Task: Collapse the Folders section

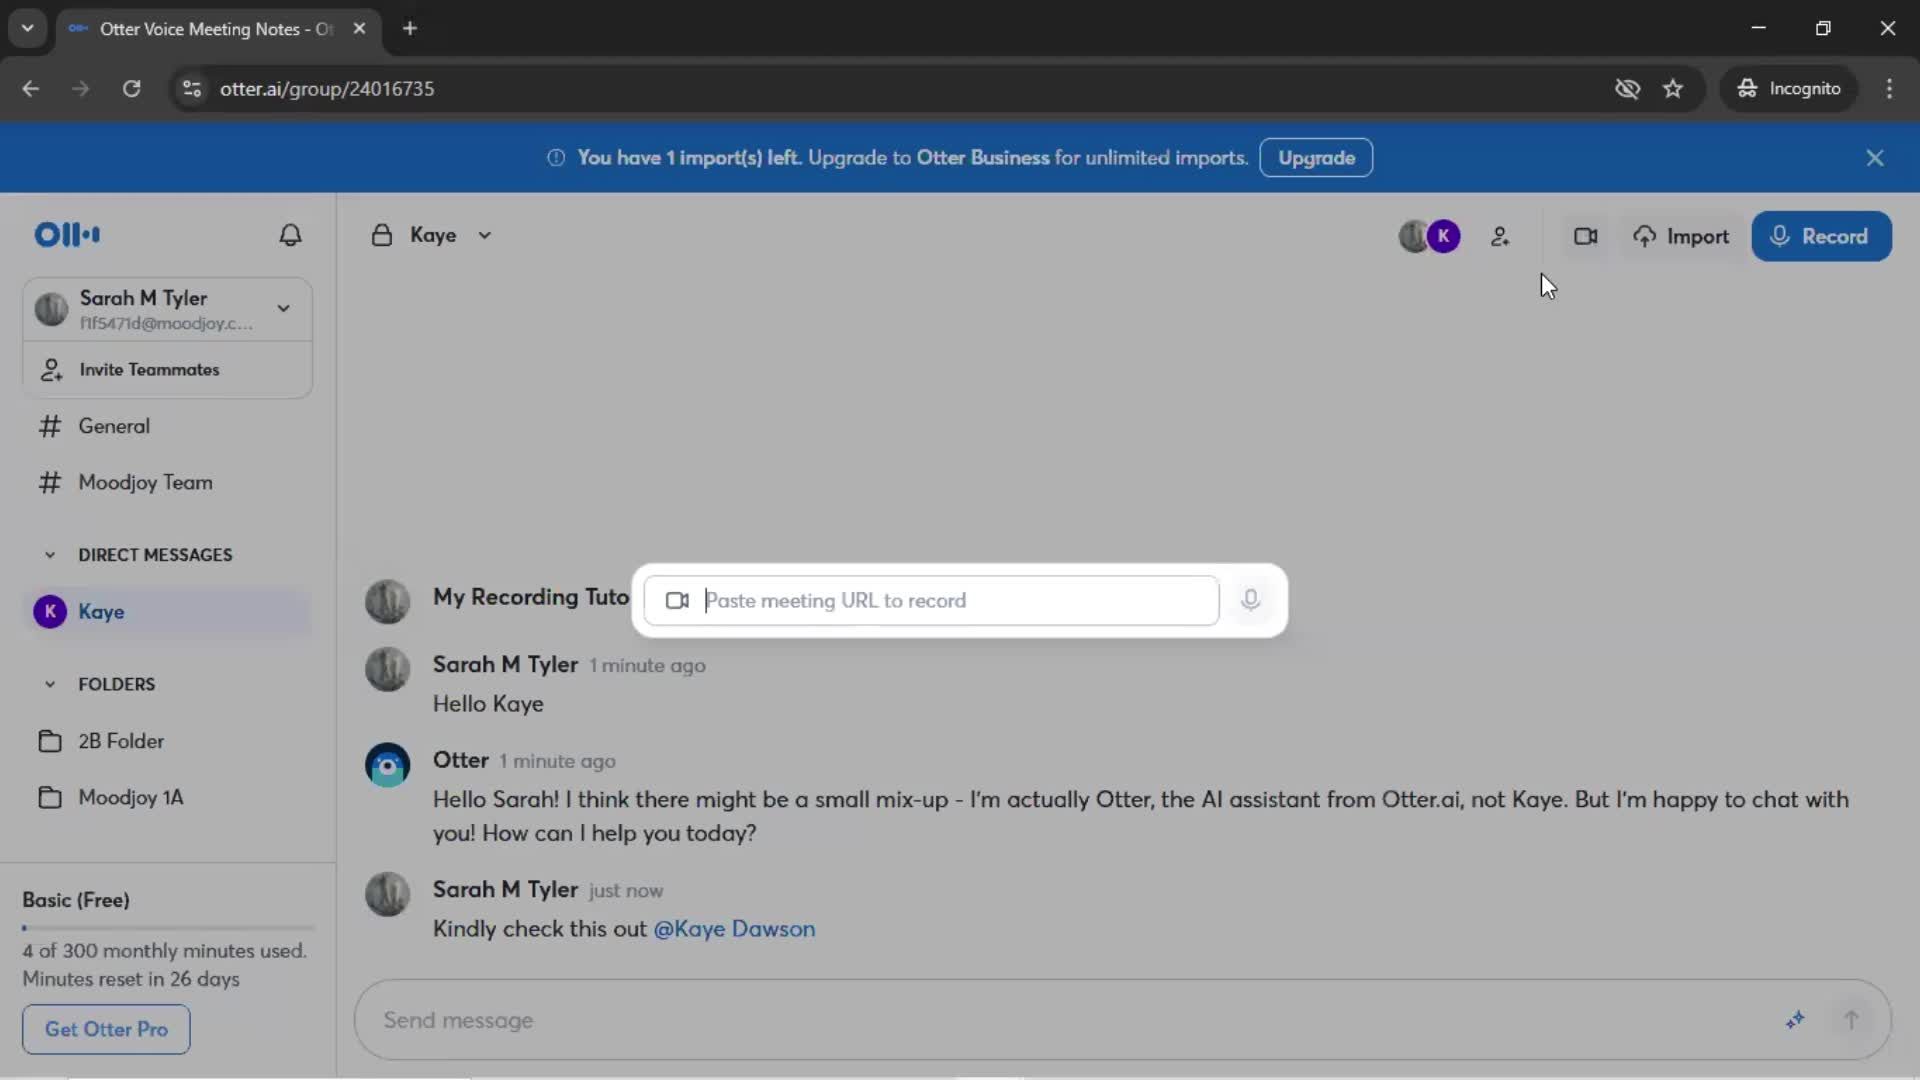Action: [x=50, y=685]
